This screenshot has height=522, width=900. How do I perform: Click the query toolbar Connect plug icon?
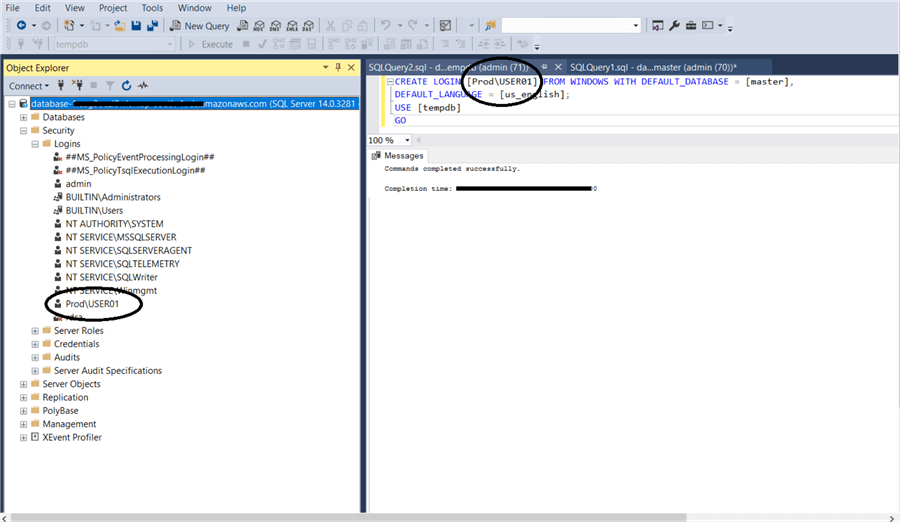[21, 44]
